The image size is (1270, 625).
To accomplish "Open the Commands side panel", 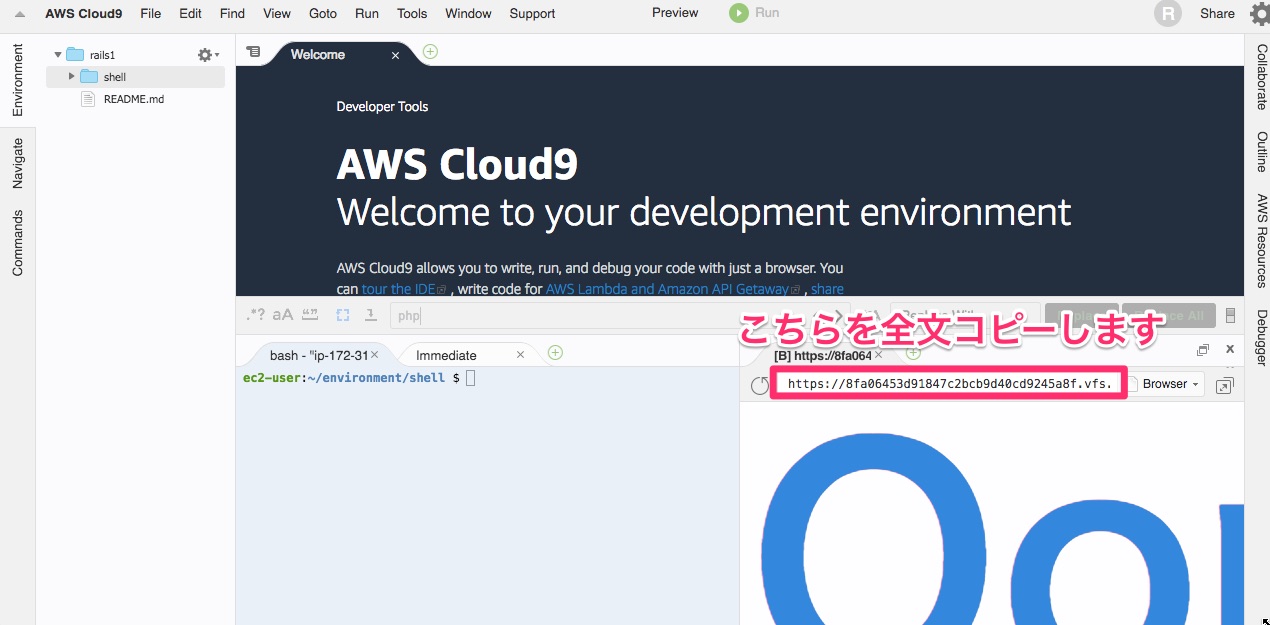I will click(17, 243).
